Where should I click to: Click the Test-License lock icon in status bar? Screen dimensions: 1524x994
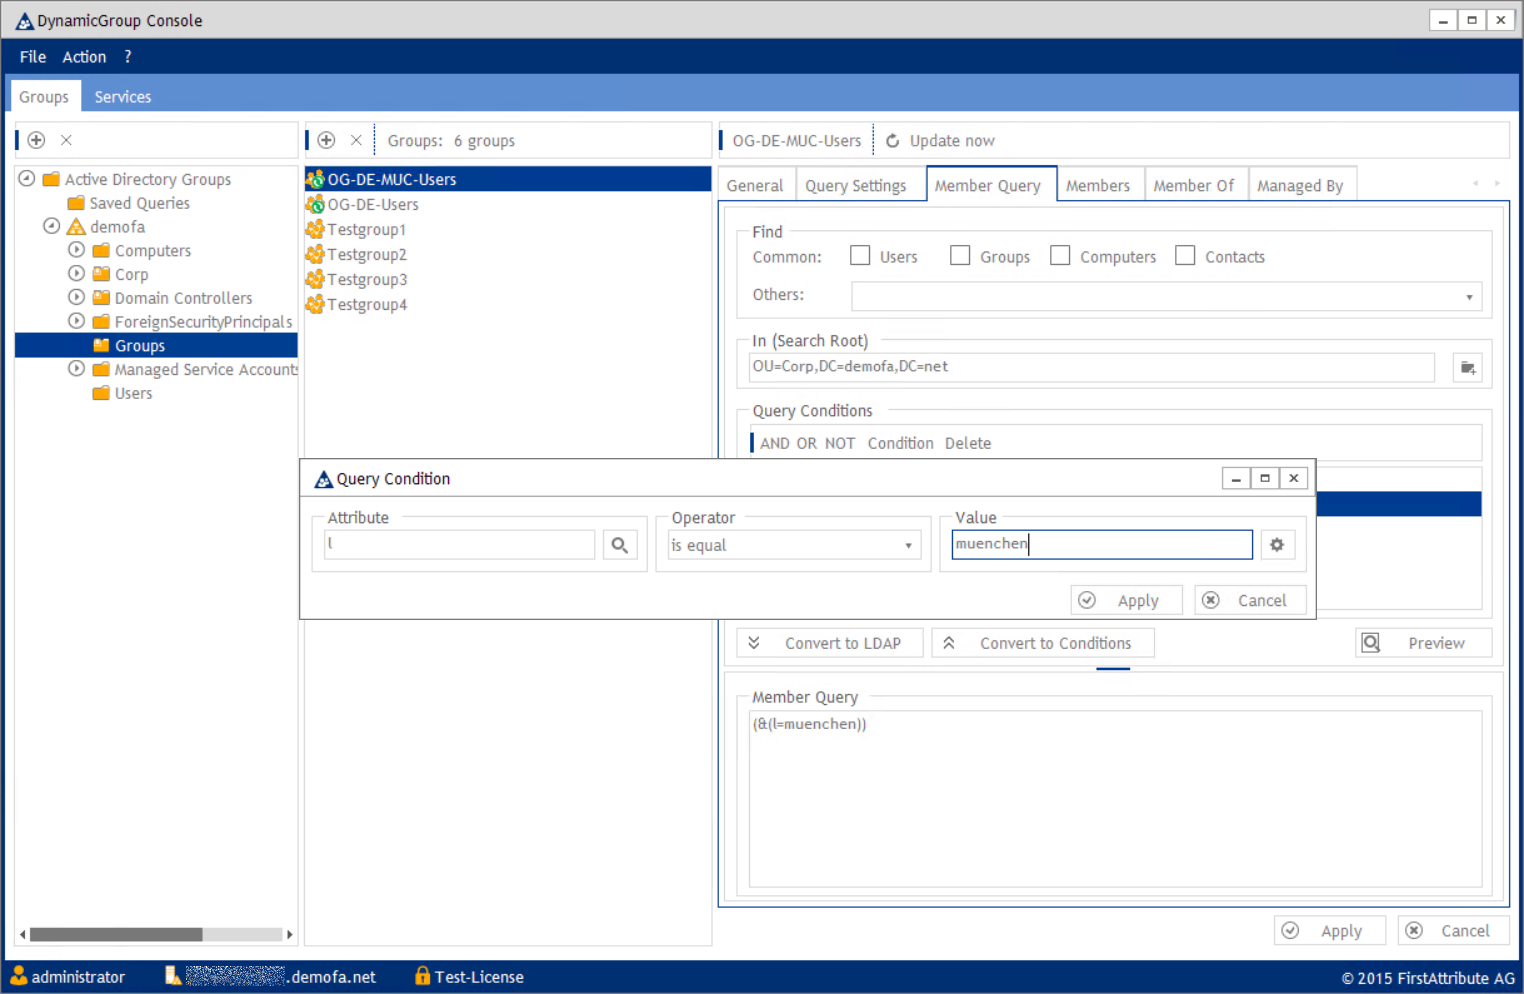click(422, 976)
